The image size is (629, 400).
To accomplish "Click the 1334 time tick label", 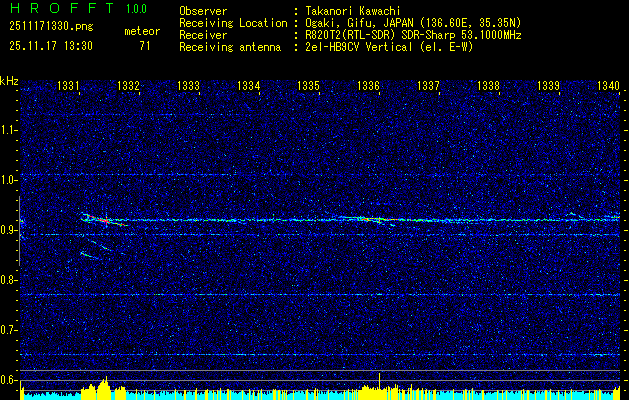I will (x=248, y=87).
